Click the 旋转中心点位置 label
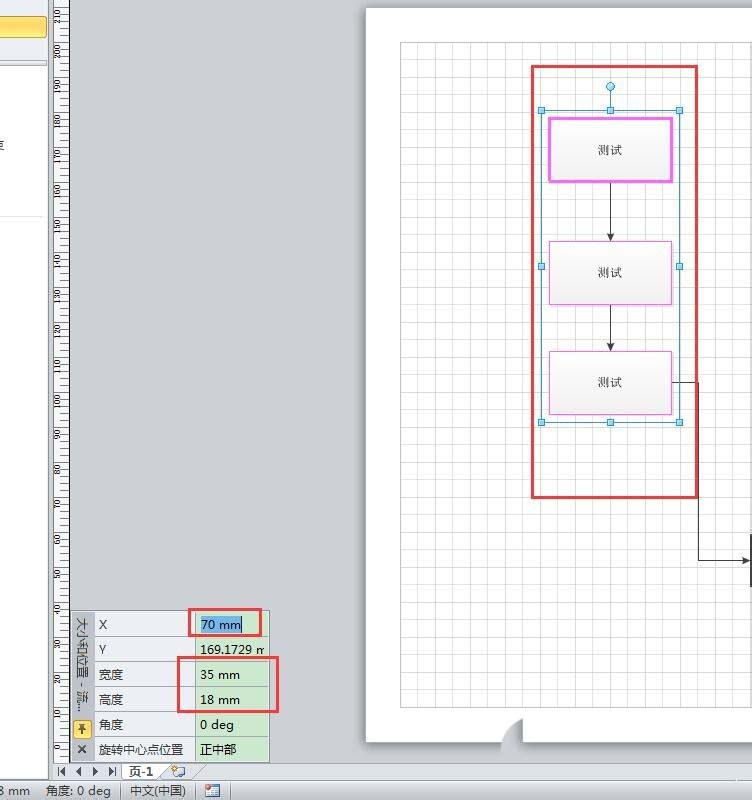This screenshot has width=752, height=800. point(141,749)
